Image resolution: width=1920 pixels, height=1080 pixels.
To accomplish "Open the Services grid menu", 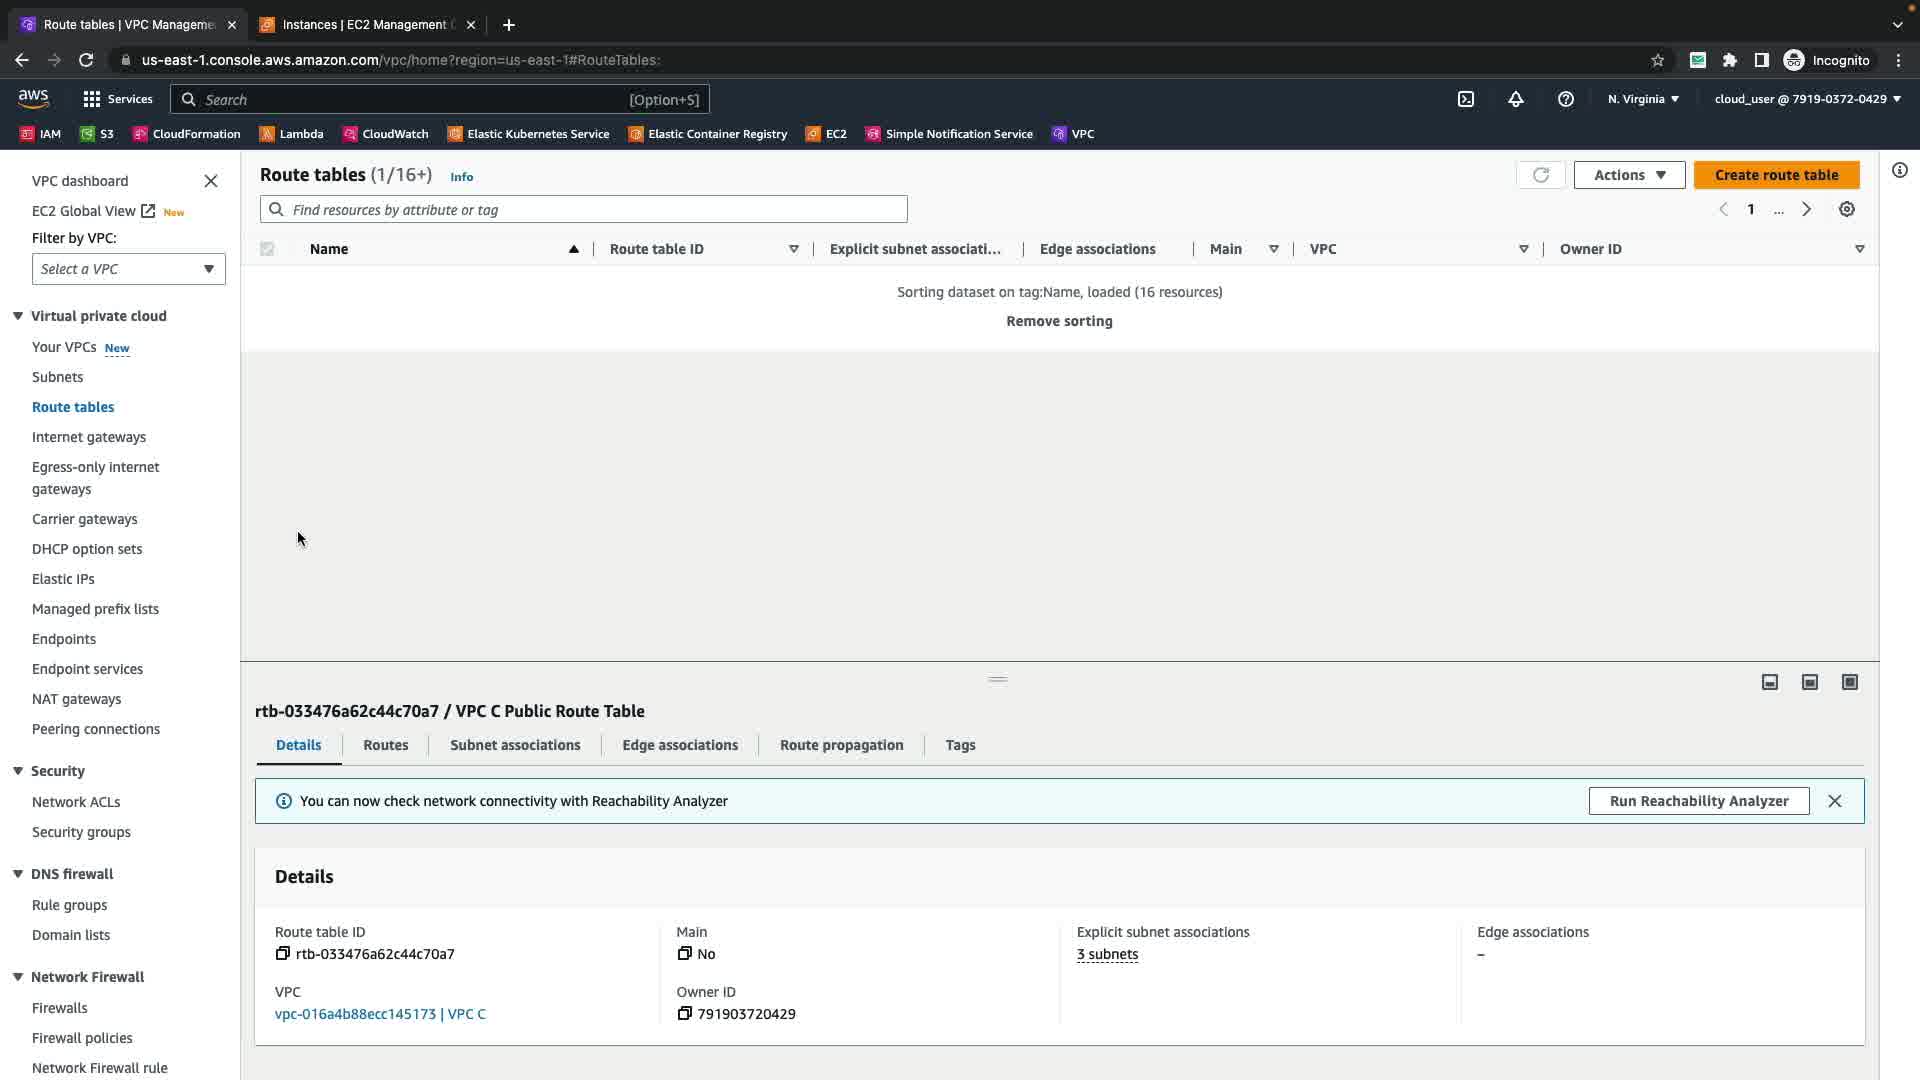I will (x=117, y=99).
